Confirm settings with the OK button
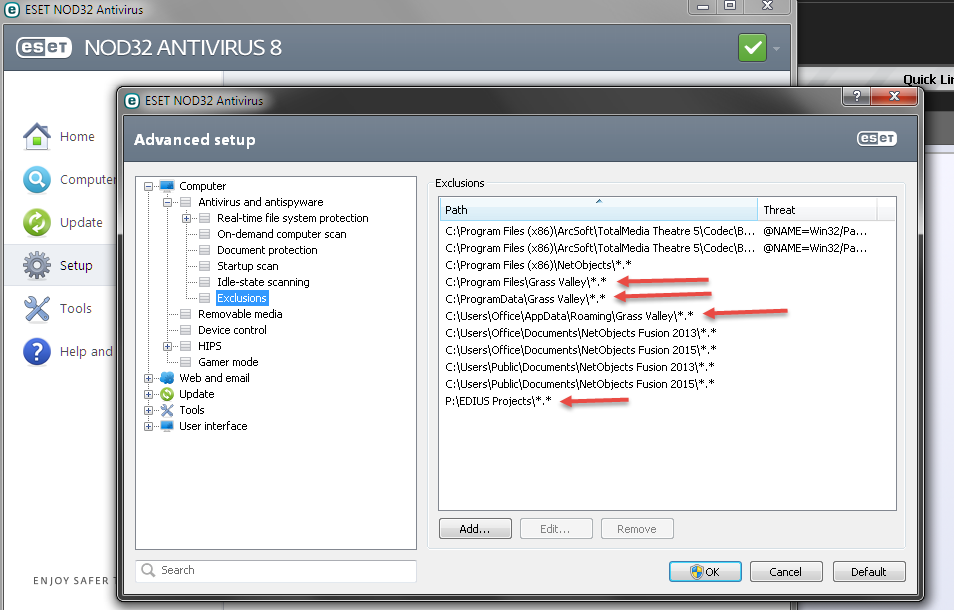This screenshot has height=610, width=954. (x=705, y=572)
